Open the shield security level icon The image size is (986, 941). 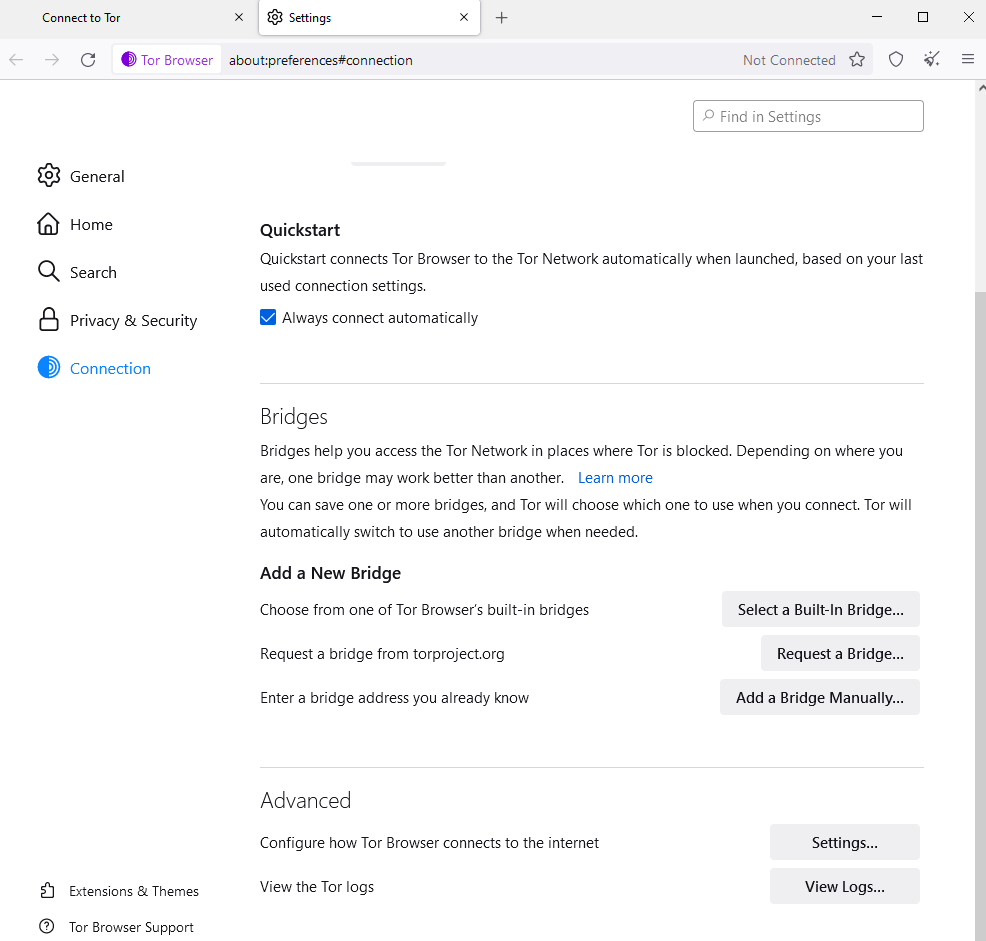pos(895,60)
